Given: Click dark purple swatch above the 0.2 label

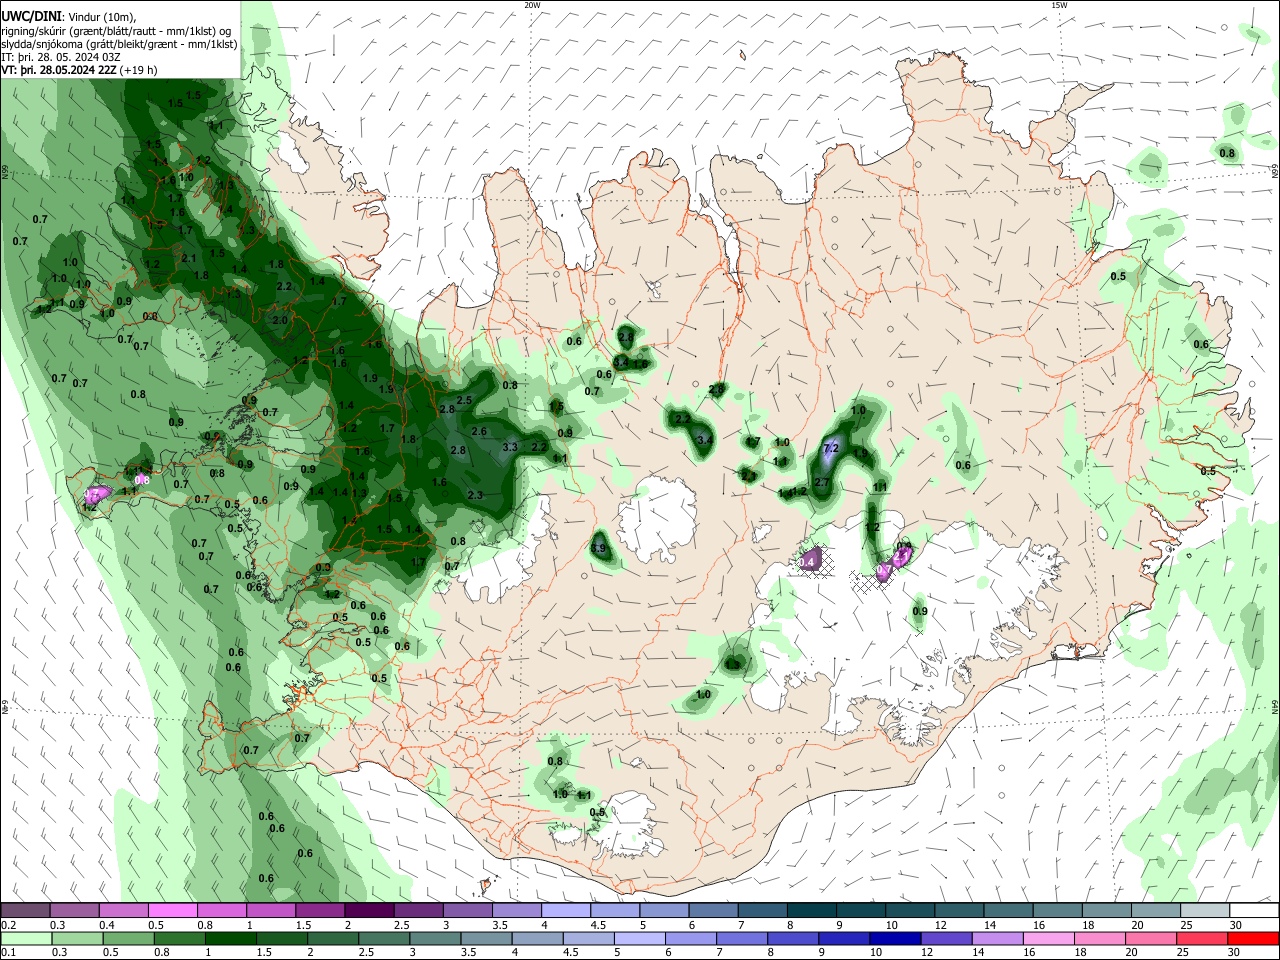Looking at the screenshot, I should coord(26,910).
